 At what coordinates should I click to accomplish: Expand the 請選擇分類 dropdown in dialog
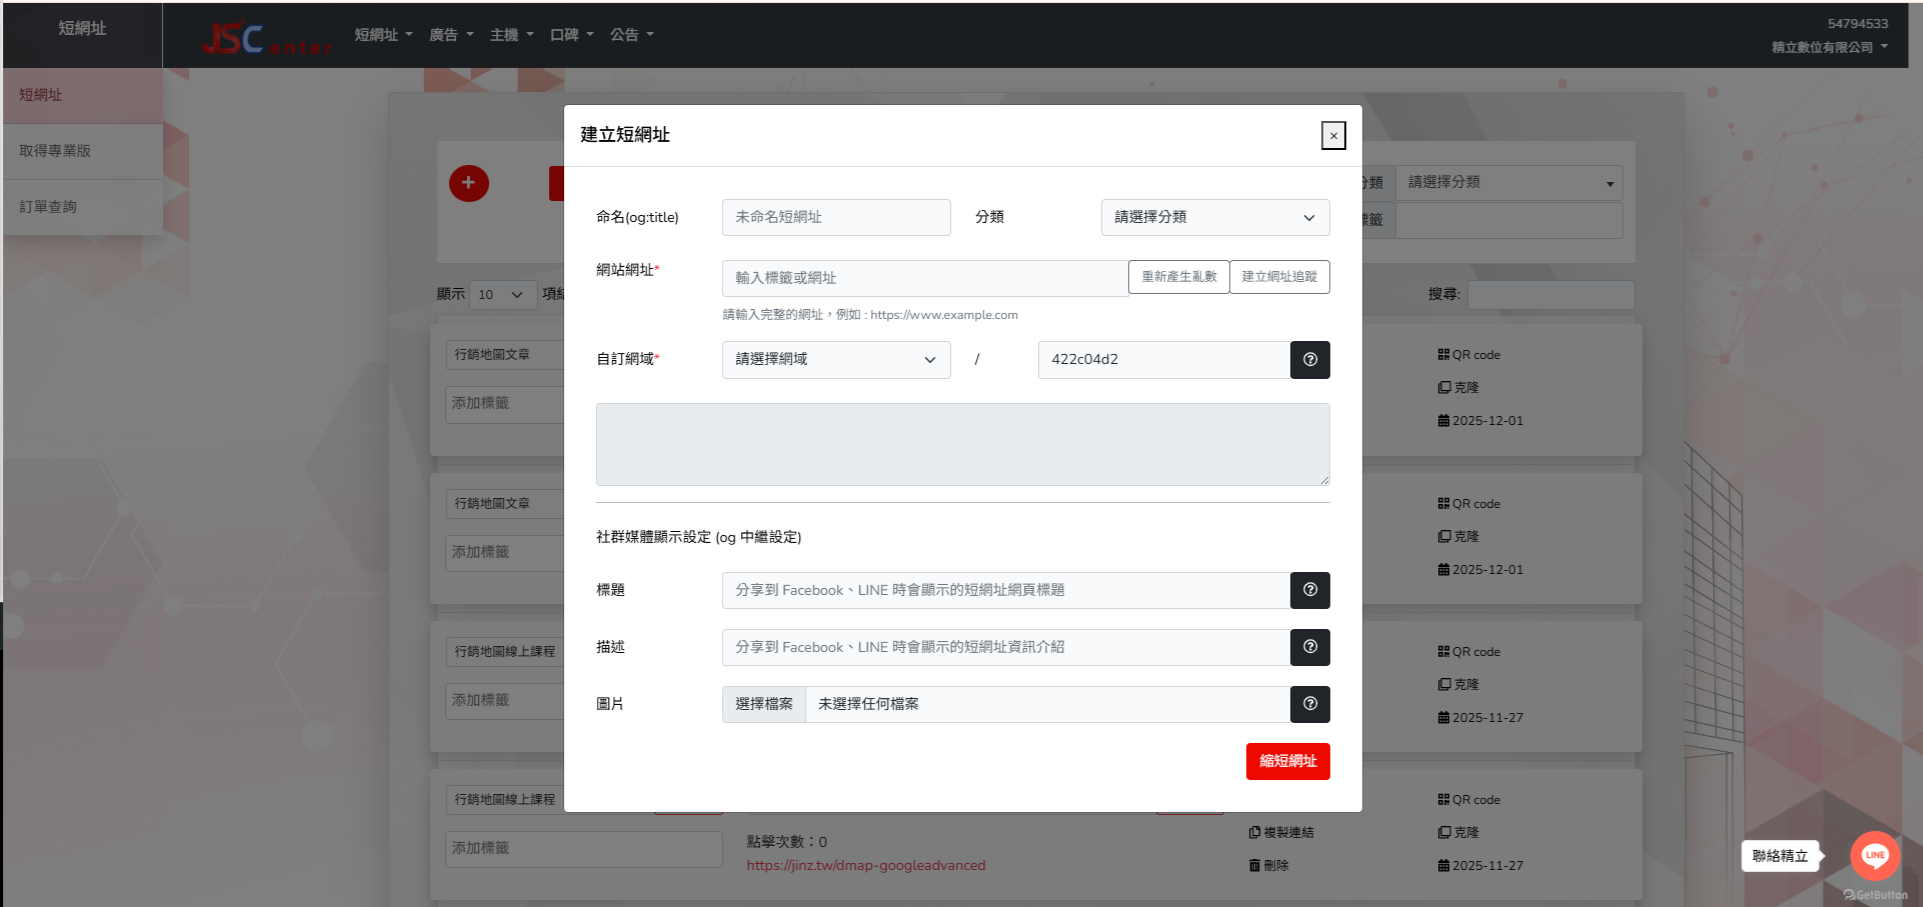point(1214,217)
